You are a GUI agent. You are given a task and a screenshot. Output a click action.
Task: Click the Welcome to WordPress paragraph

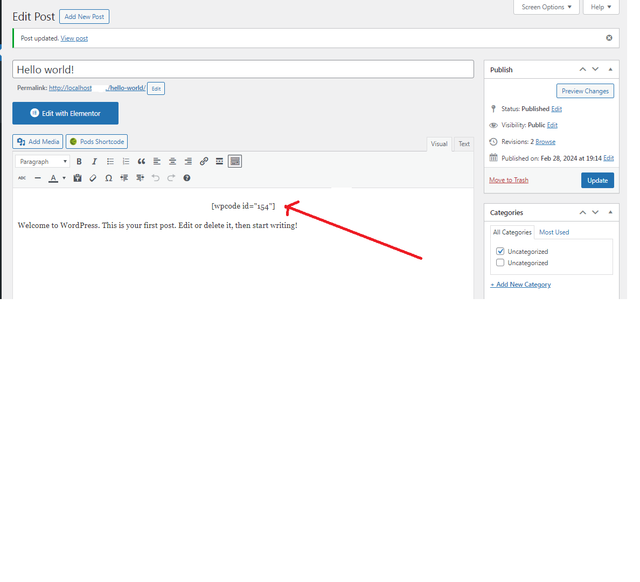pos(158,225)
